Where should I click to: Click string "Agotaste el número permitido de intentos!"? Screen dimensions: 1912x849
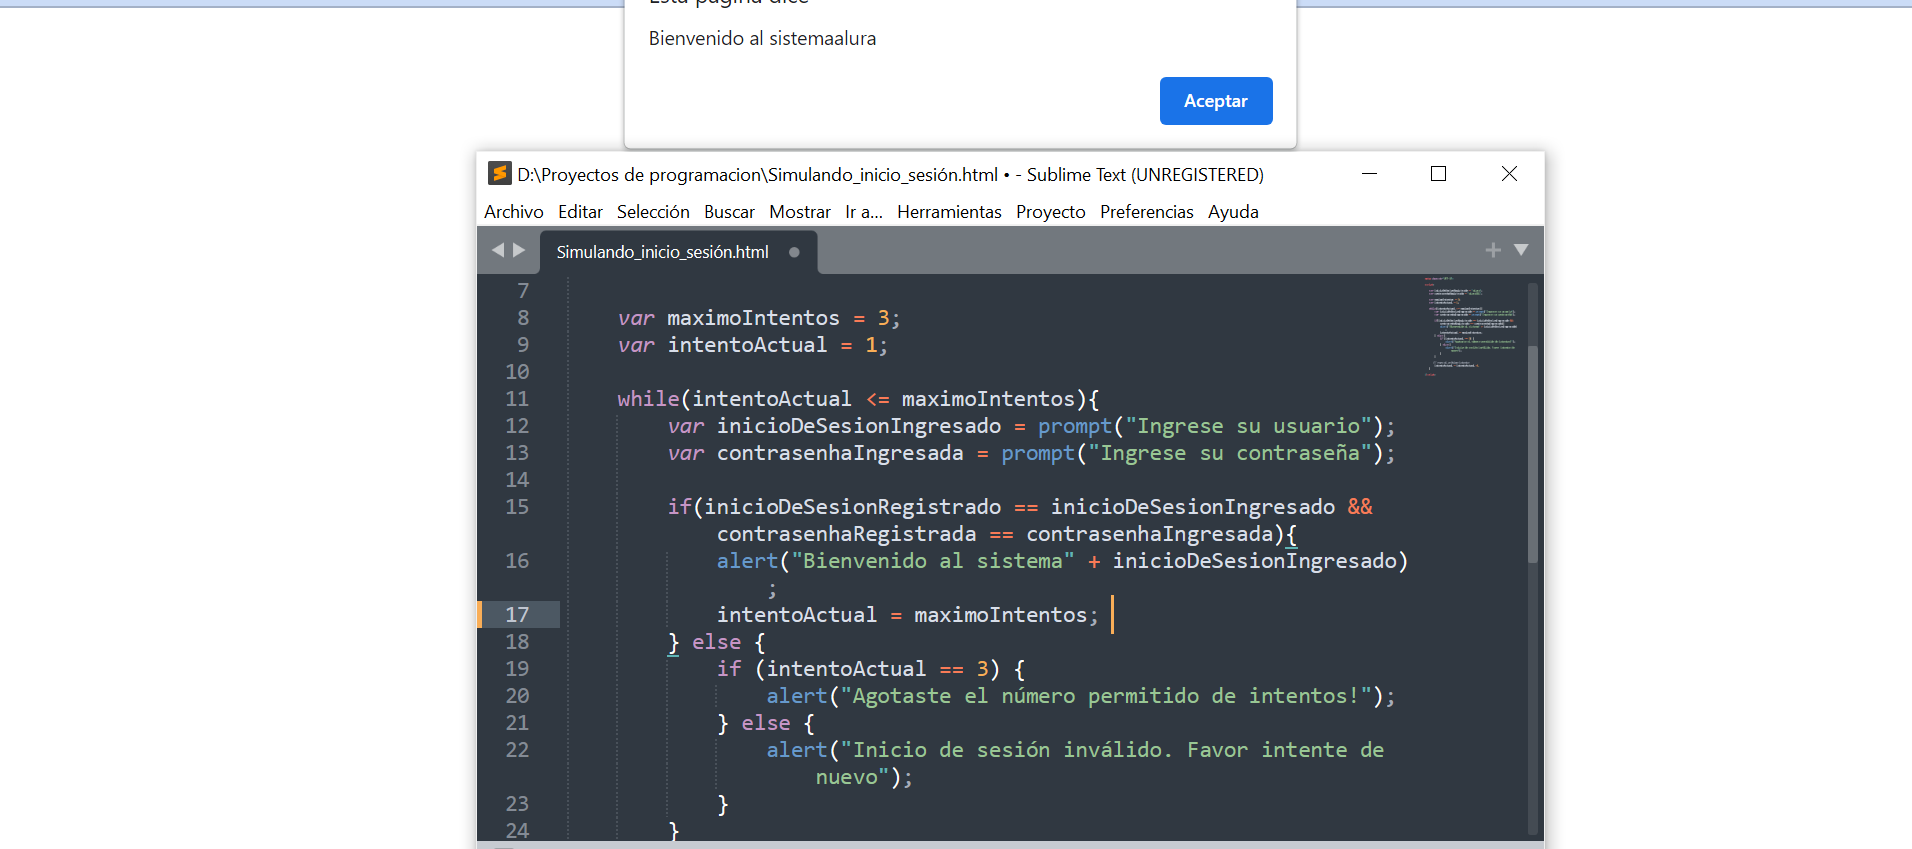pyautogui.click(x=1106, y=696)
